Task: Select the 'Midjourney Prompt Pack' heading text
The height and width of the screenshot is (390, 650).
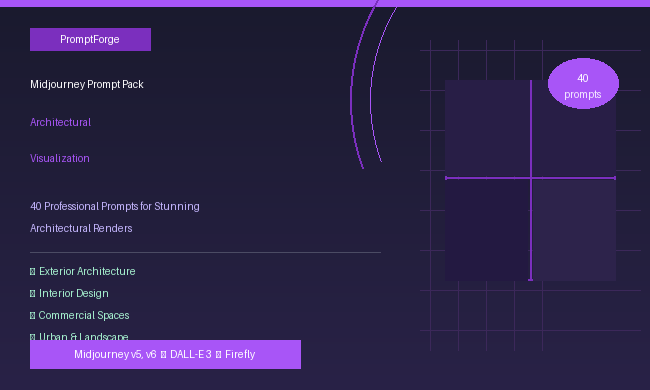Action: [x=87, y=85]
